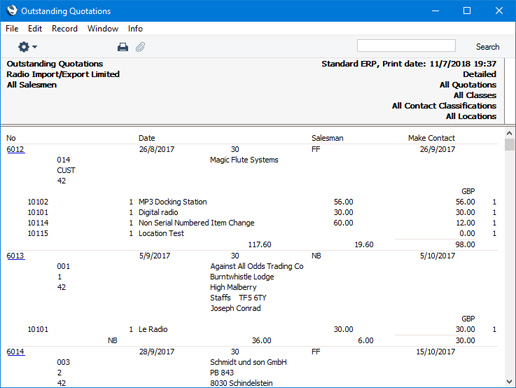
Task: Open attachments via the paperclip icon
Action: (140, 47)
